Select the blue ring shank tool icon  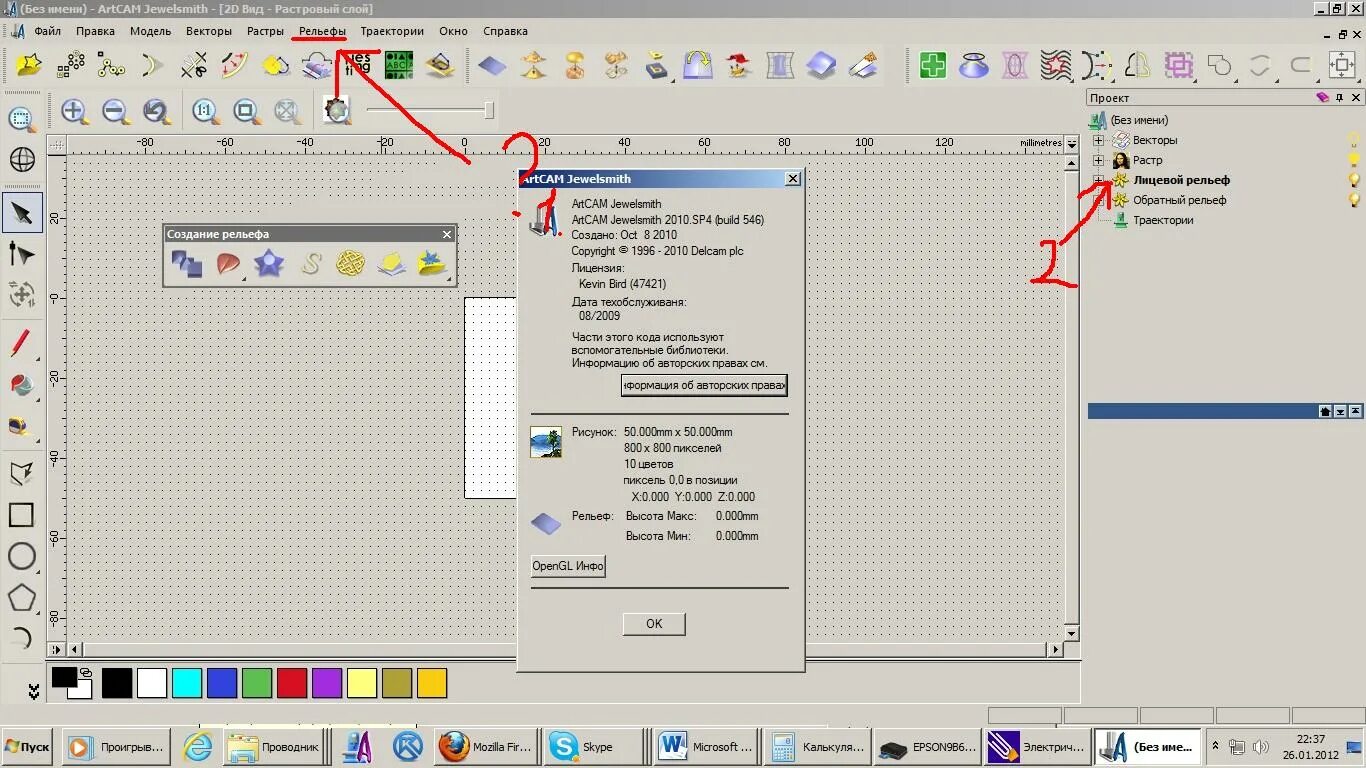tap(974, 66)
